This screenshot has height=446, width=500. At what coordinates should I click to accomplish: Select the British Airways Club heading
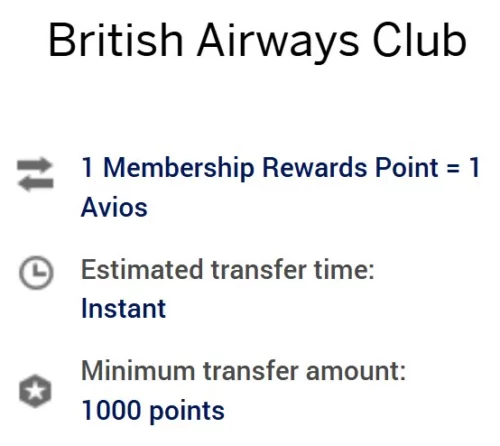(257, 41)
